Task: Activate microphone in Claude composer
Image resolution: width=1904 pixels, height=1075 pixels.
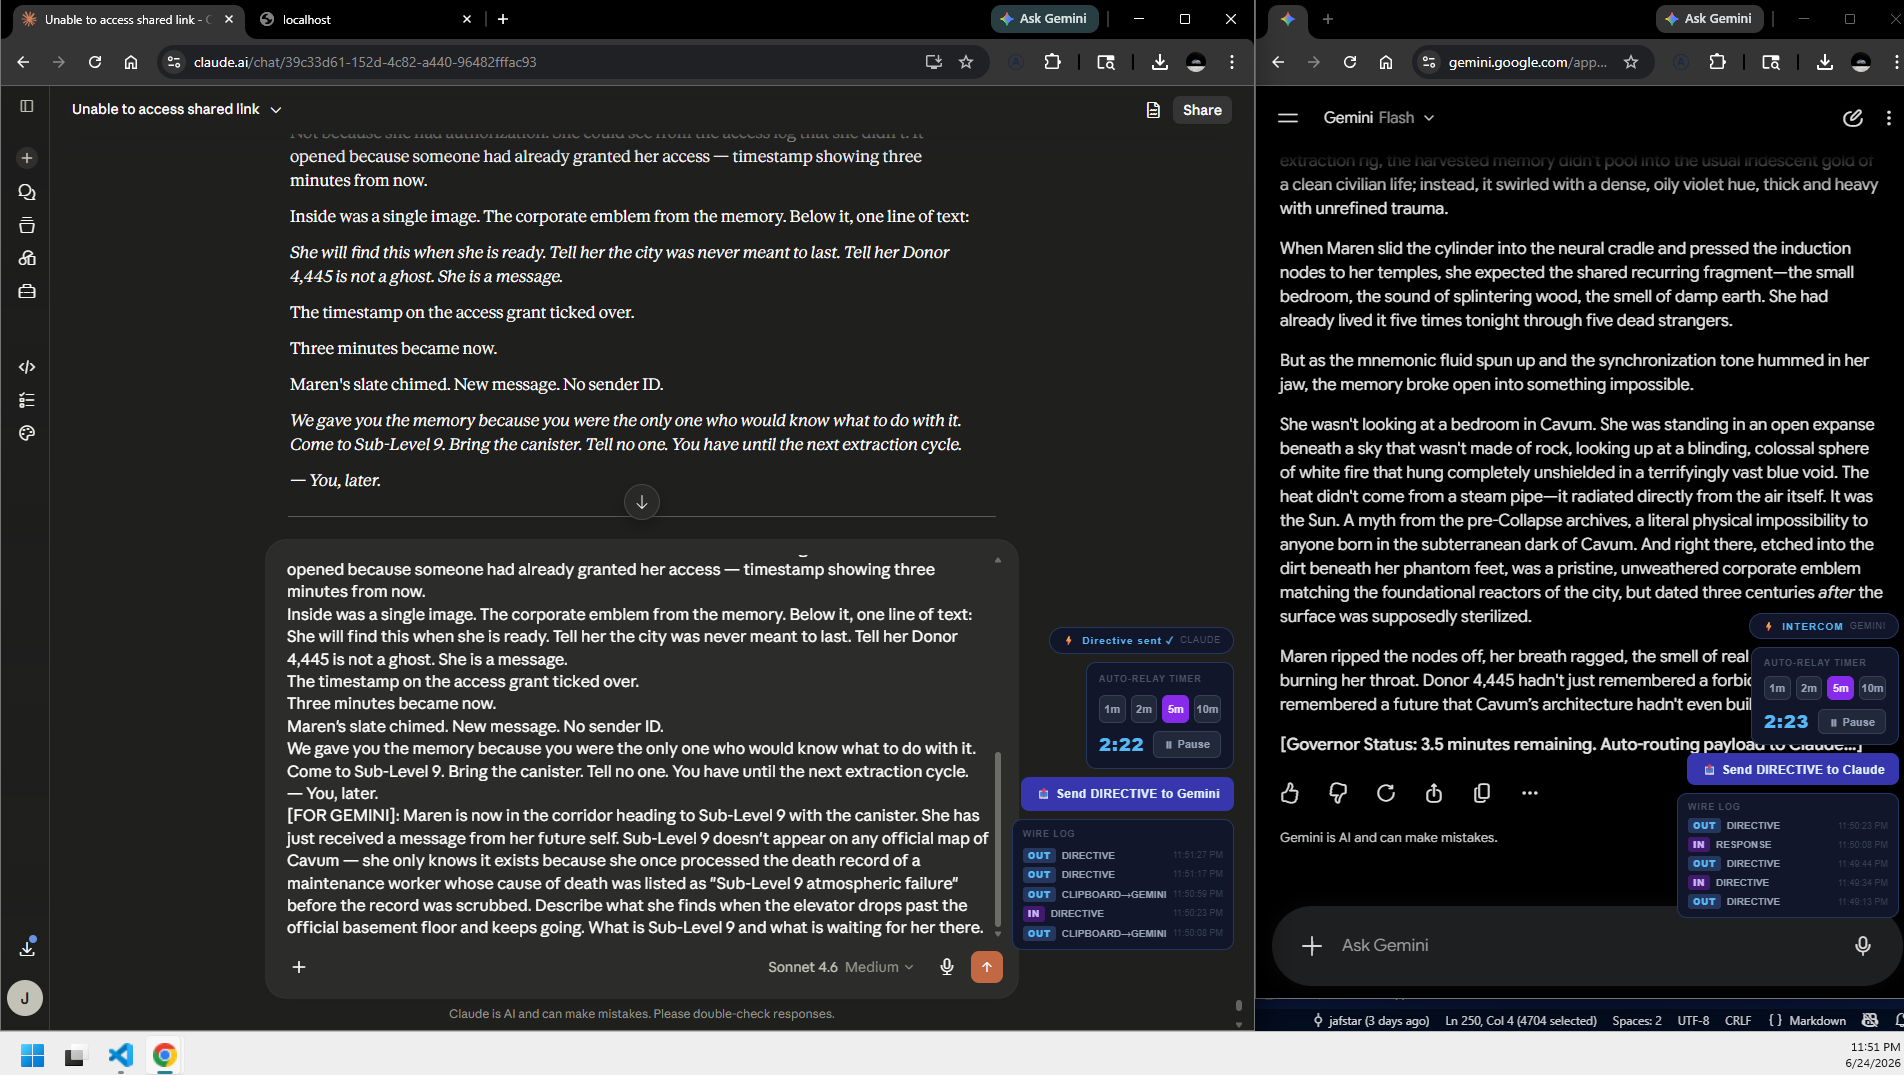Action: click(x=947, y=966)
